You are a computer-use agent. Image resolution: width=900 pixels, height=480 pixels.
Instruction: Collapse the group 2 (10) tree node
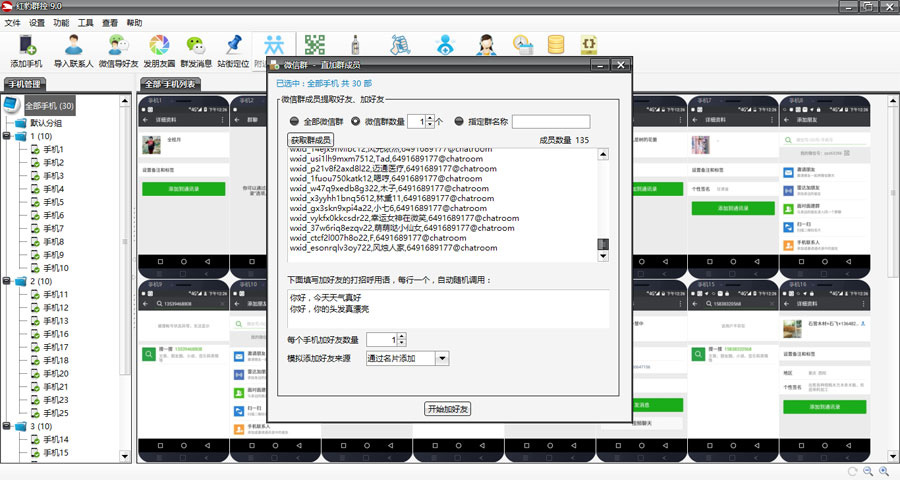[6, 281]
